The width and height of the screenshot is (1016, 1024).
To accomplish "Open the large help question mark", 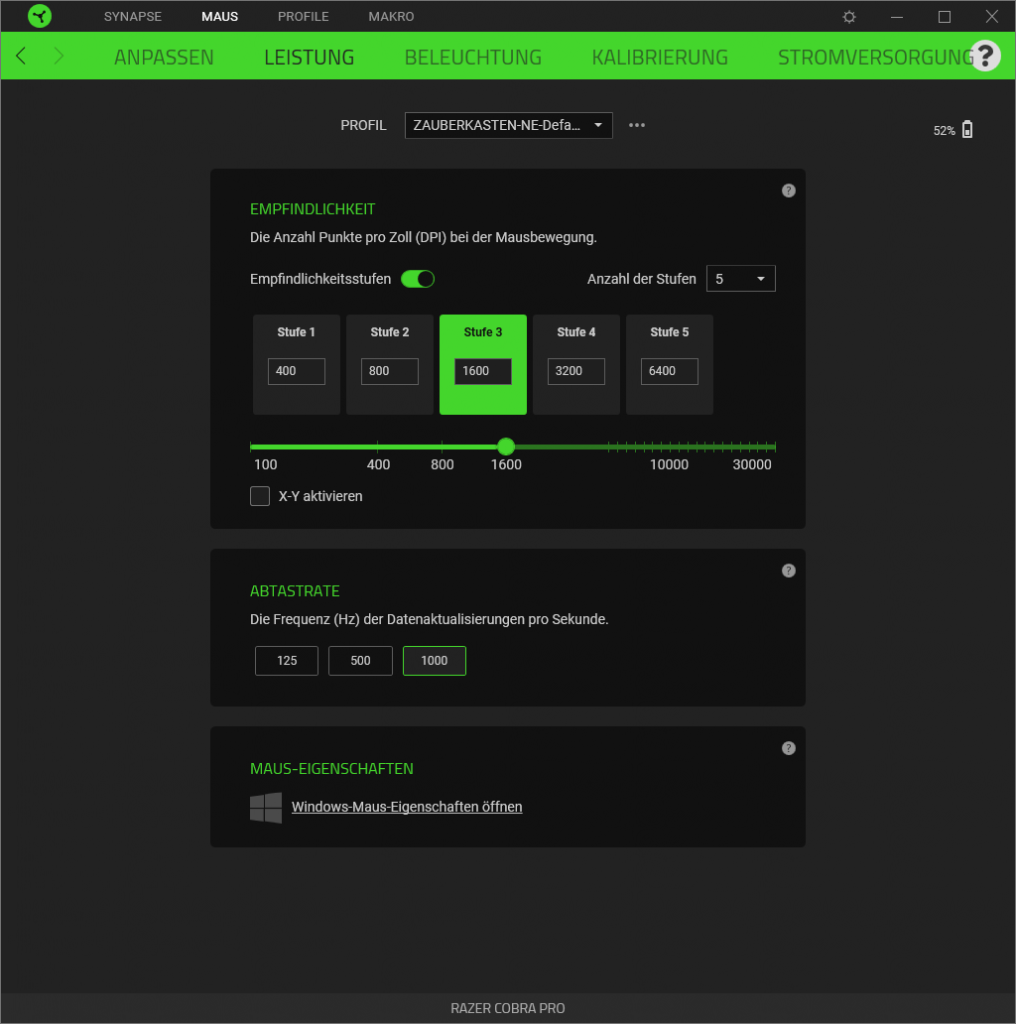I will click(x=985, y=56).
